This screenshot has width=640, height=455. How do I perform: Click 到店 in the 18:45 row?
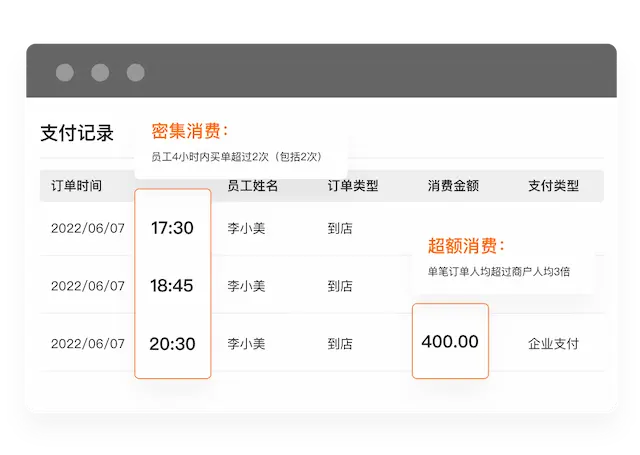tap(340, 286)
